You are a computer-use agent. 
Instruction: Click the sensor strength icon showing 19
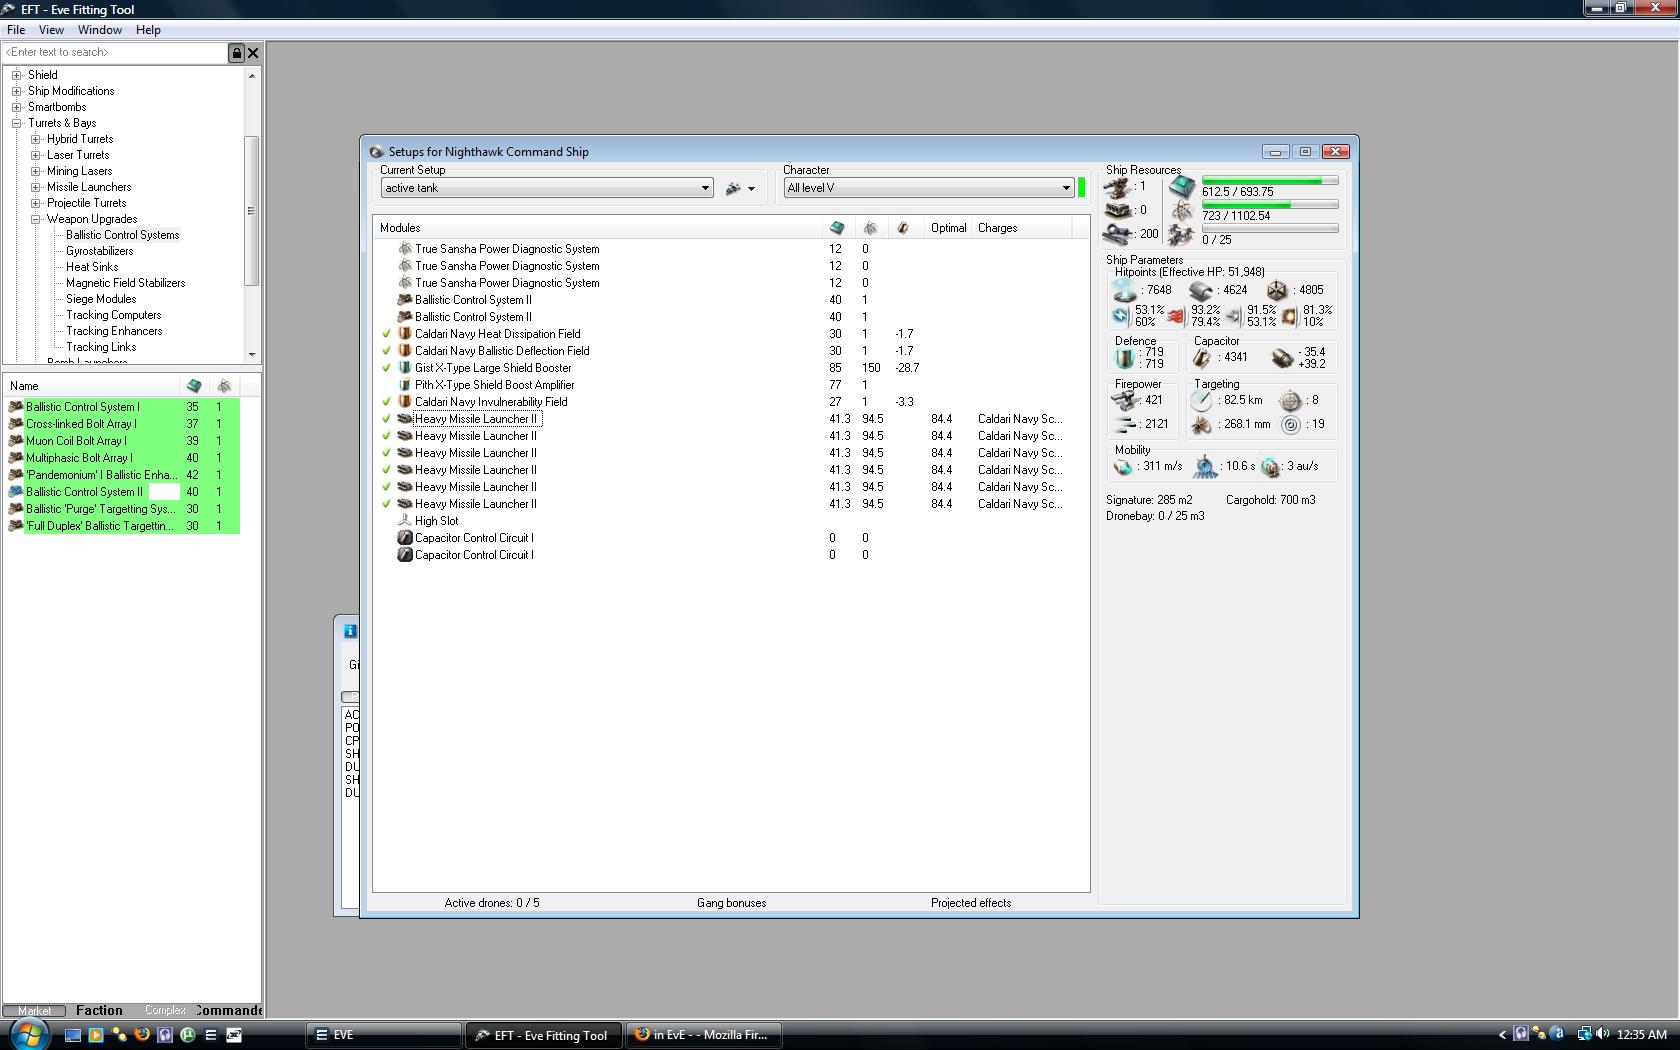pyautogui.click(x=1291, y=424)
